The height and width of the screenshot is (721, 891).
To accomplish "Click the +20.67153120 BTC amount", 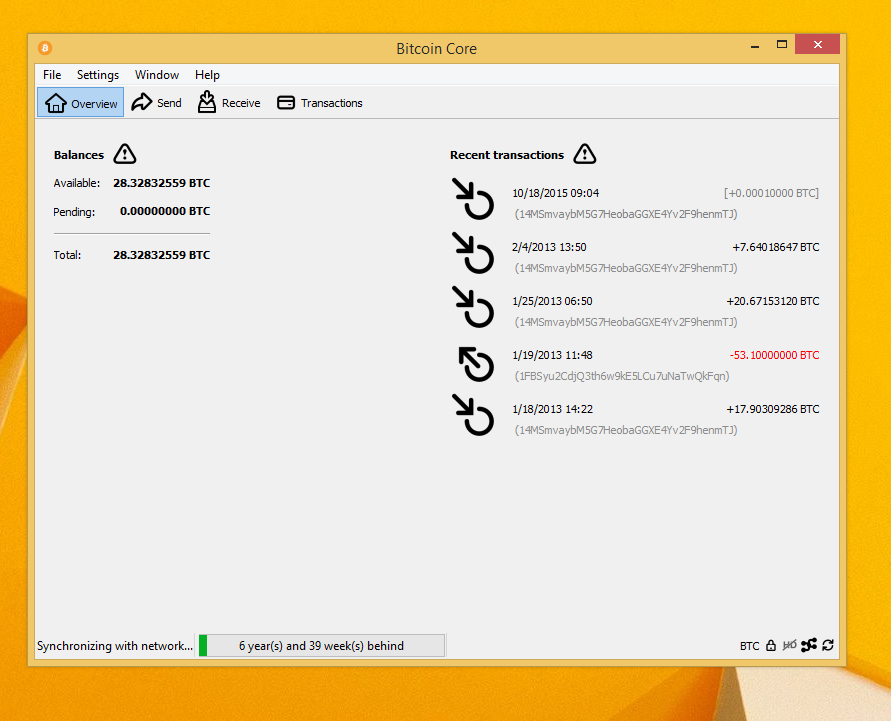I will coord(773,301).
